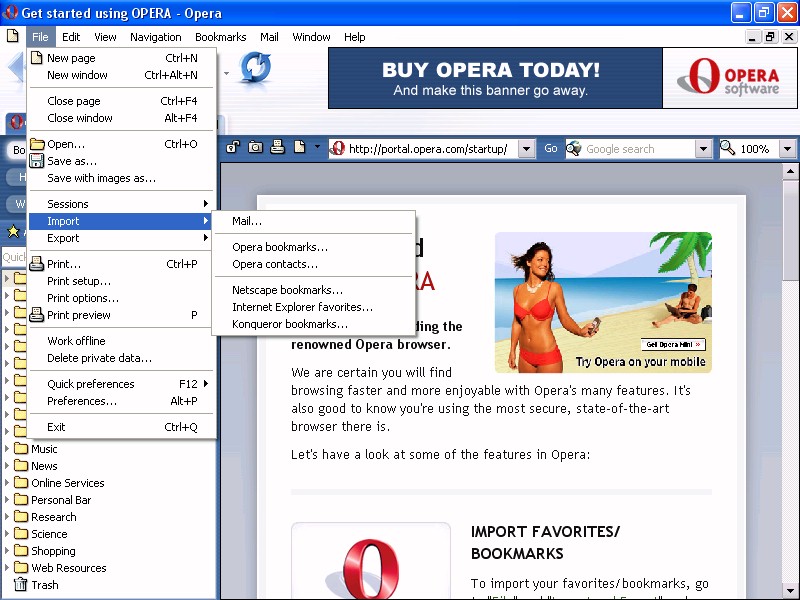Choose Opera contacts… from the Import submenu

point(313,264)
